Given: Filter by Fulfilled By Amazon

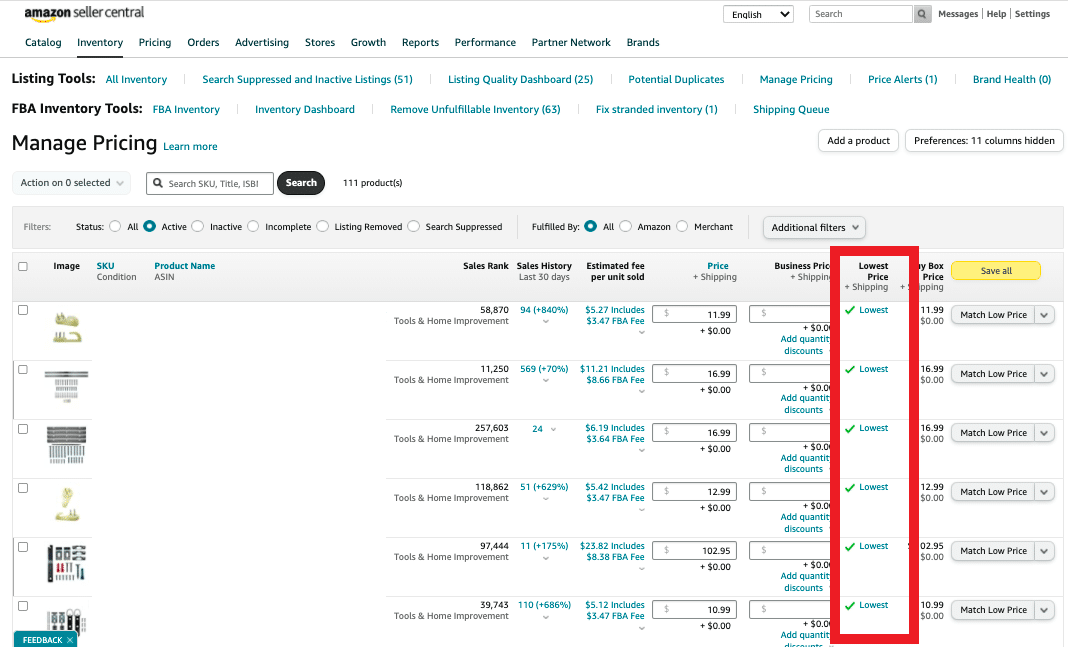Looking at the screenshot, I should tap(625, 226).
